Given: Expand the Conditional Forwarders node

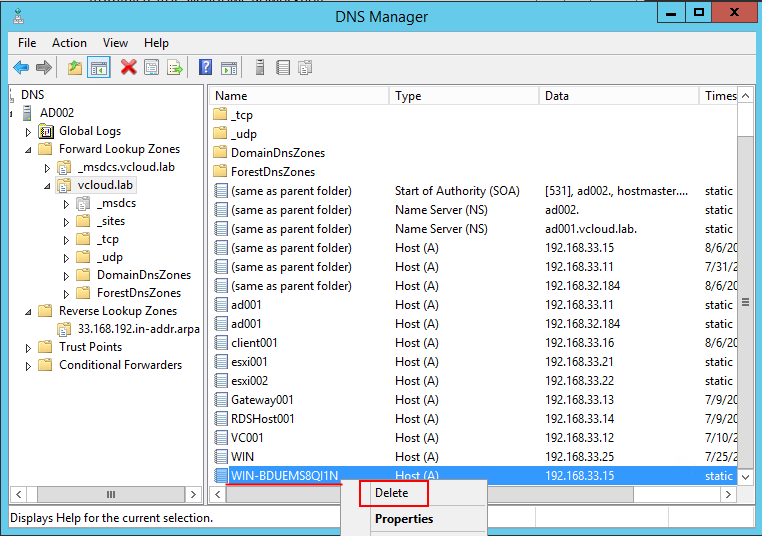Looking at the screenshot, I should pos(28,366).
